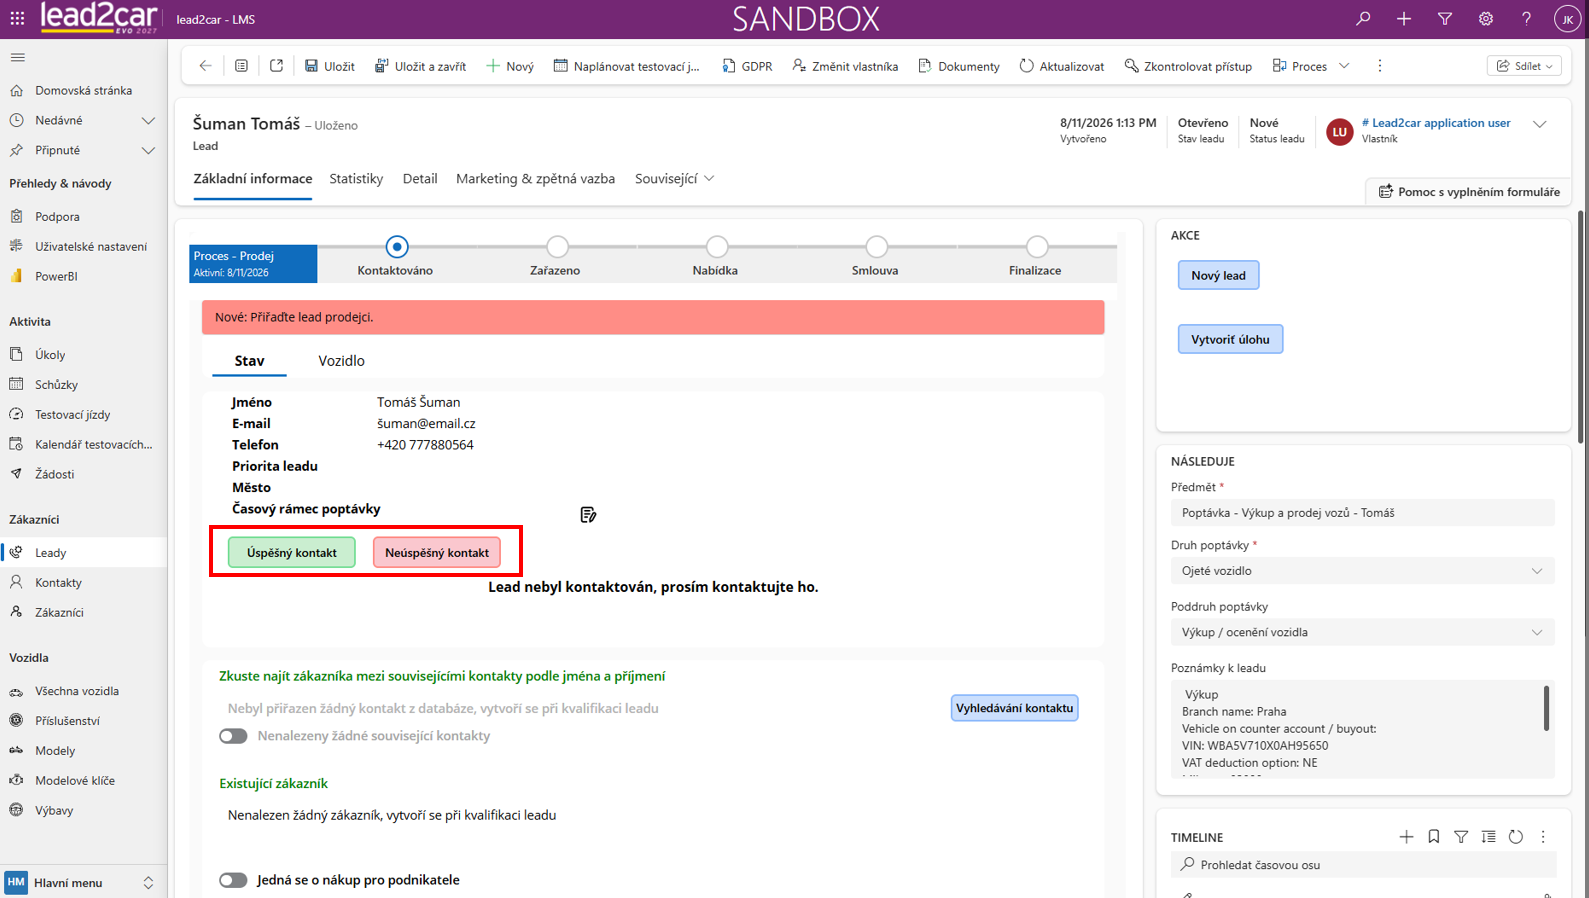Switch to the Detail tab

pyautogui.click(x=420, y=179)
